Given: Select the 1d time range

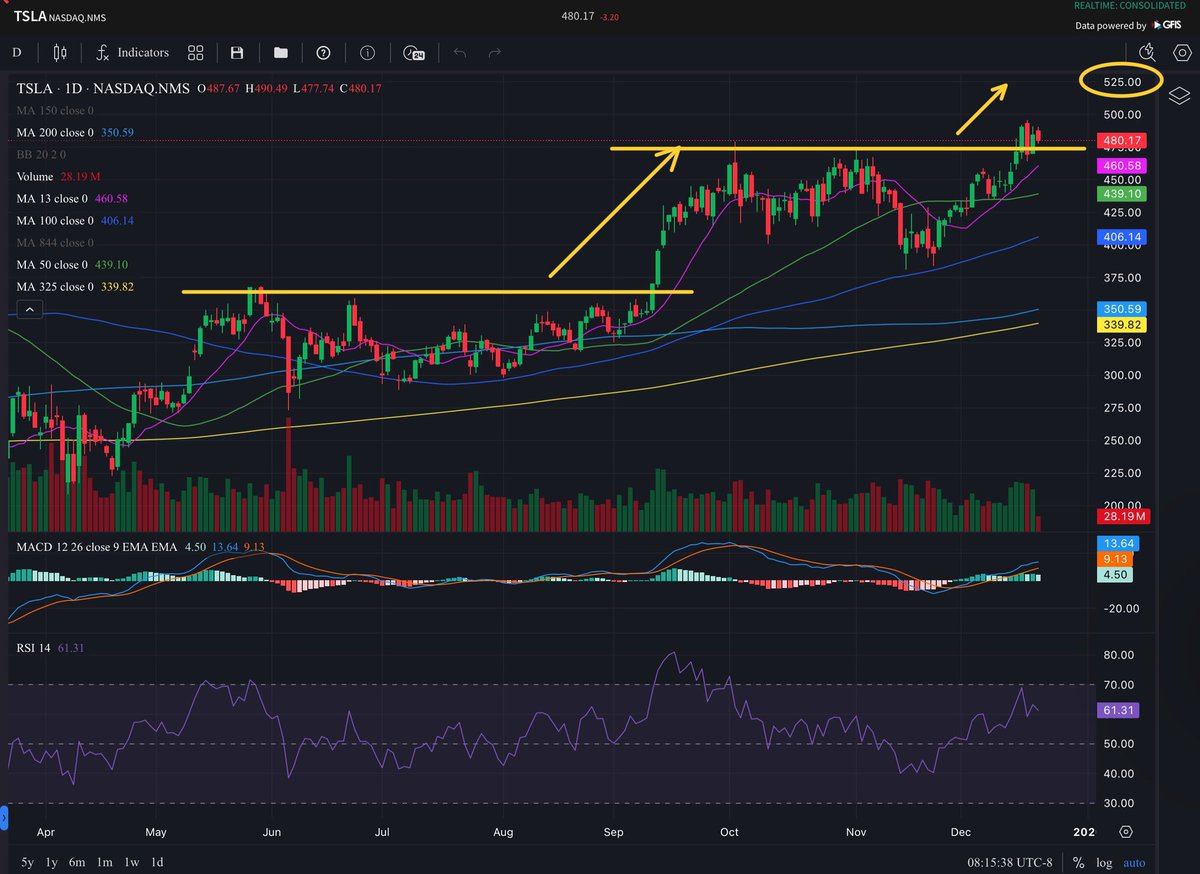Looking at the screenshot, I should [157, 862].
